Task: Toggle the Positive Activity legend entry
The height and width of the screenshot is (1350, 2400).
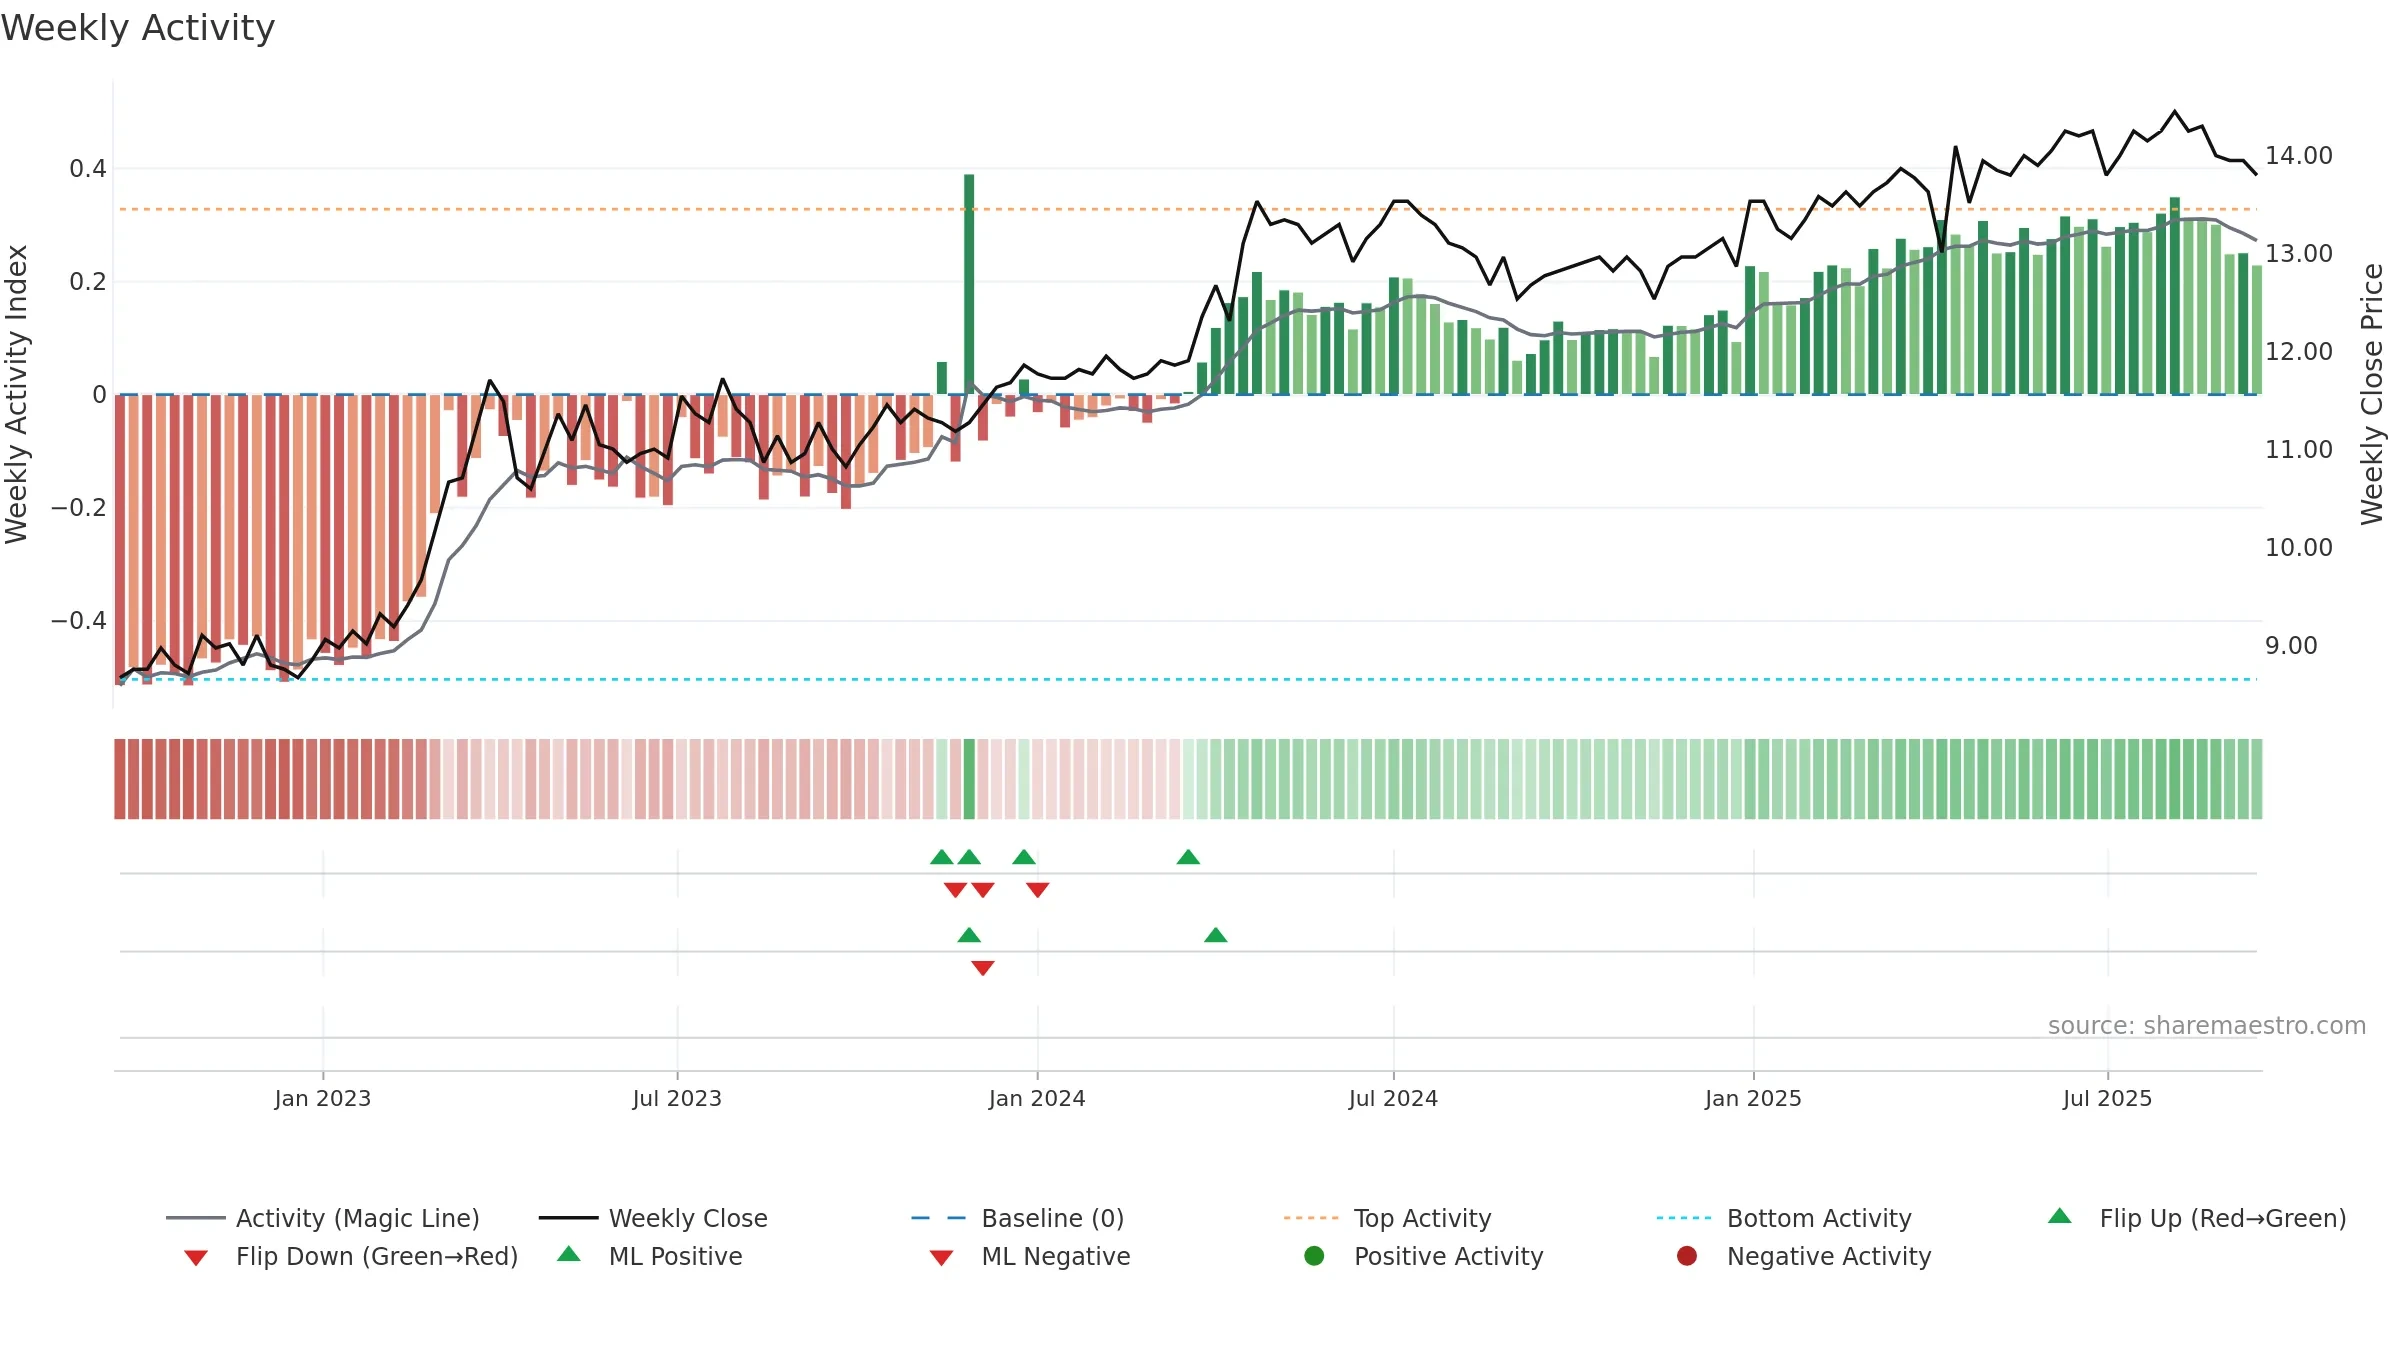Action: [x=1424, y=1256]
